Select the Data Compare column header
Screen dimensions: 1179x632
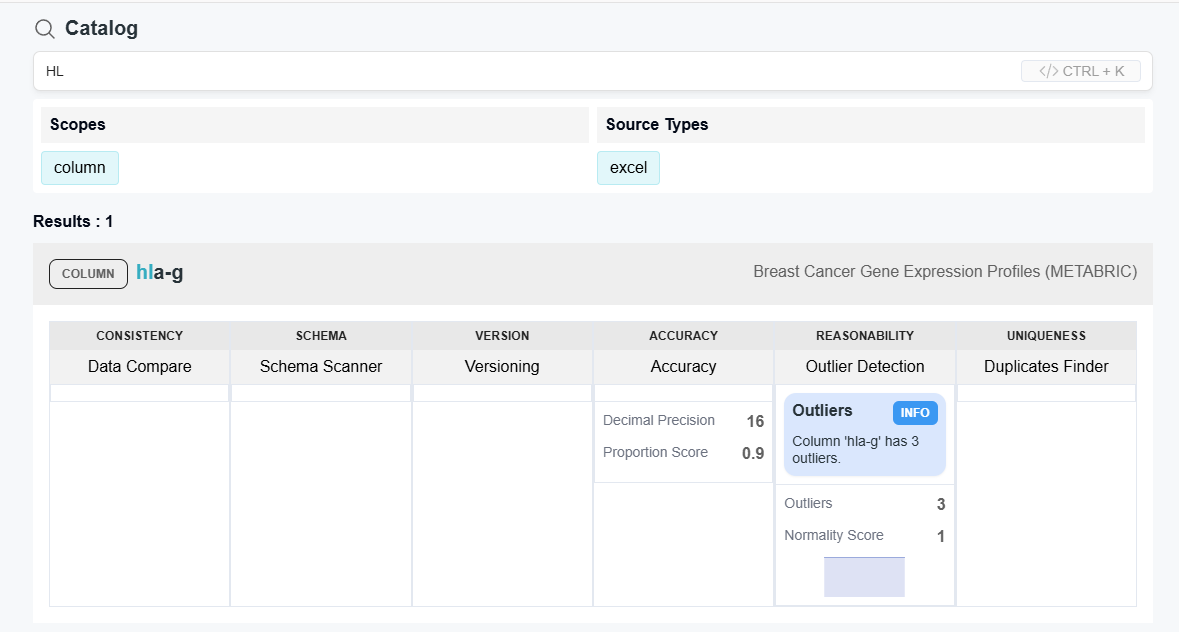139,366
